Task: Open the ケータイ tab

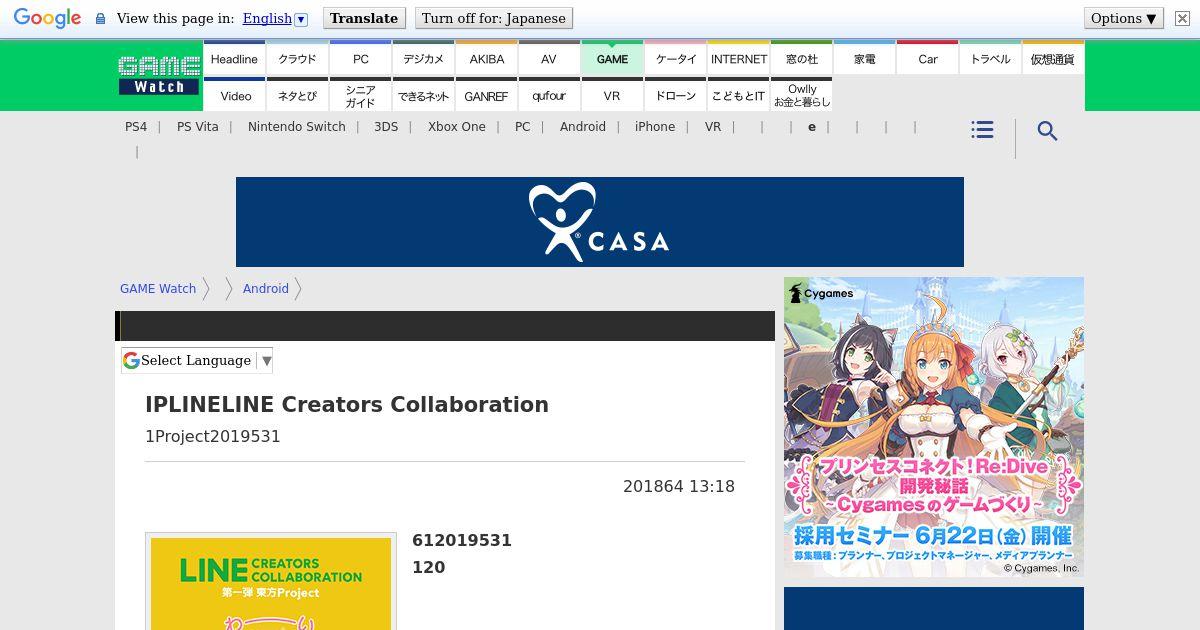Action: 675,58
